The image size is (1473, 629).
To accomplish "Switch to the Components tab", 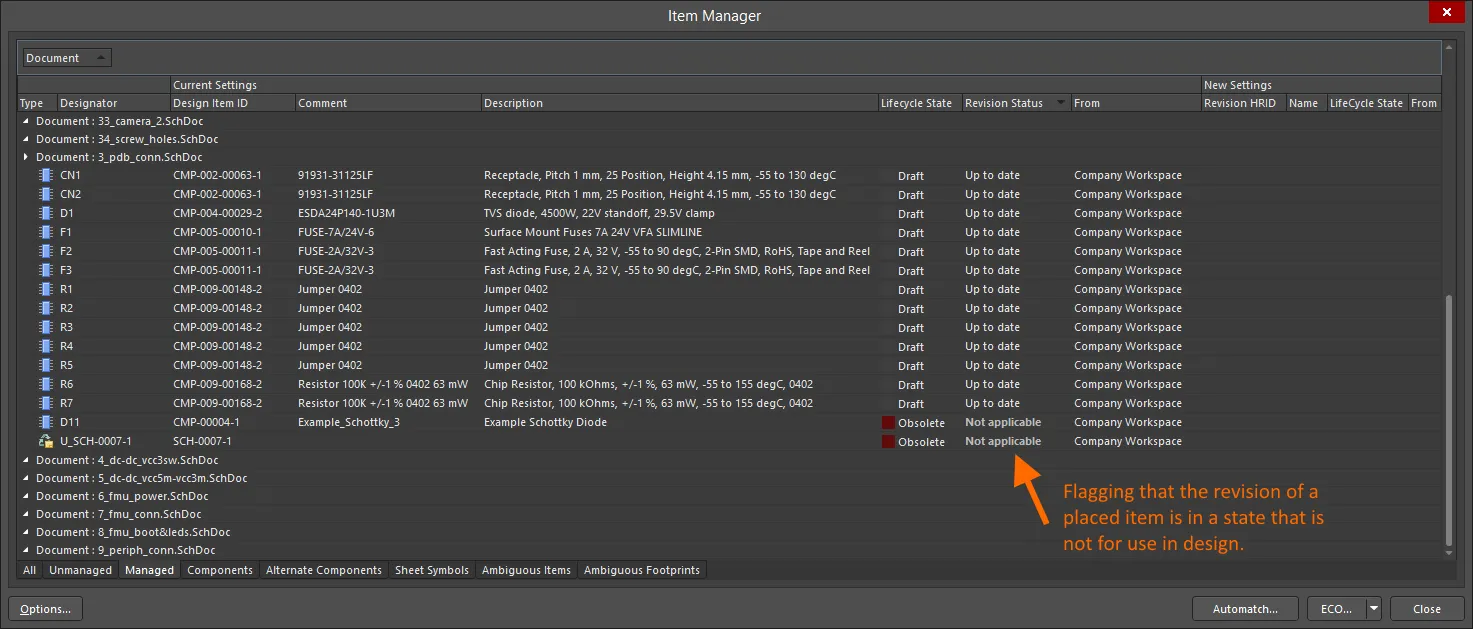I will [x=220, y=570].
